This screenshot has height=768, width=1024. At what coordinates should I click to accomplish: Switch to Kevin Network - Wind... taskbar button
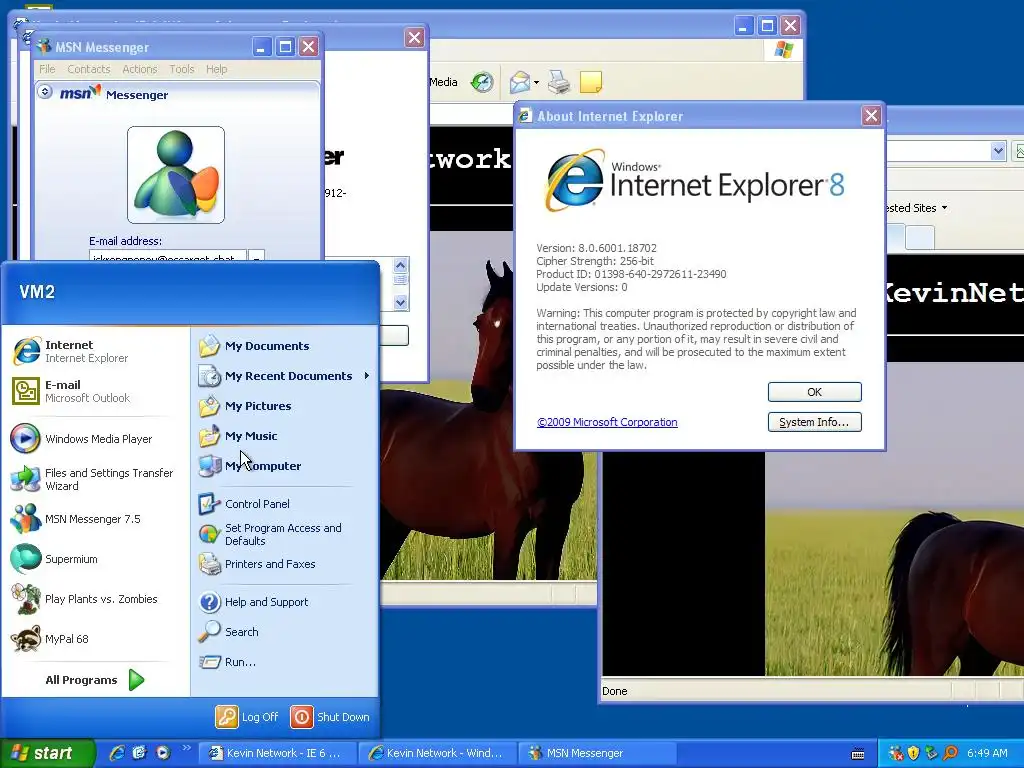pos(438,753)
